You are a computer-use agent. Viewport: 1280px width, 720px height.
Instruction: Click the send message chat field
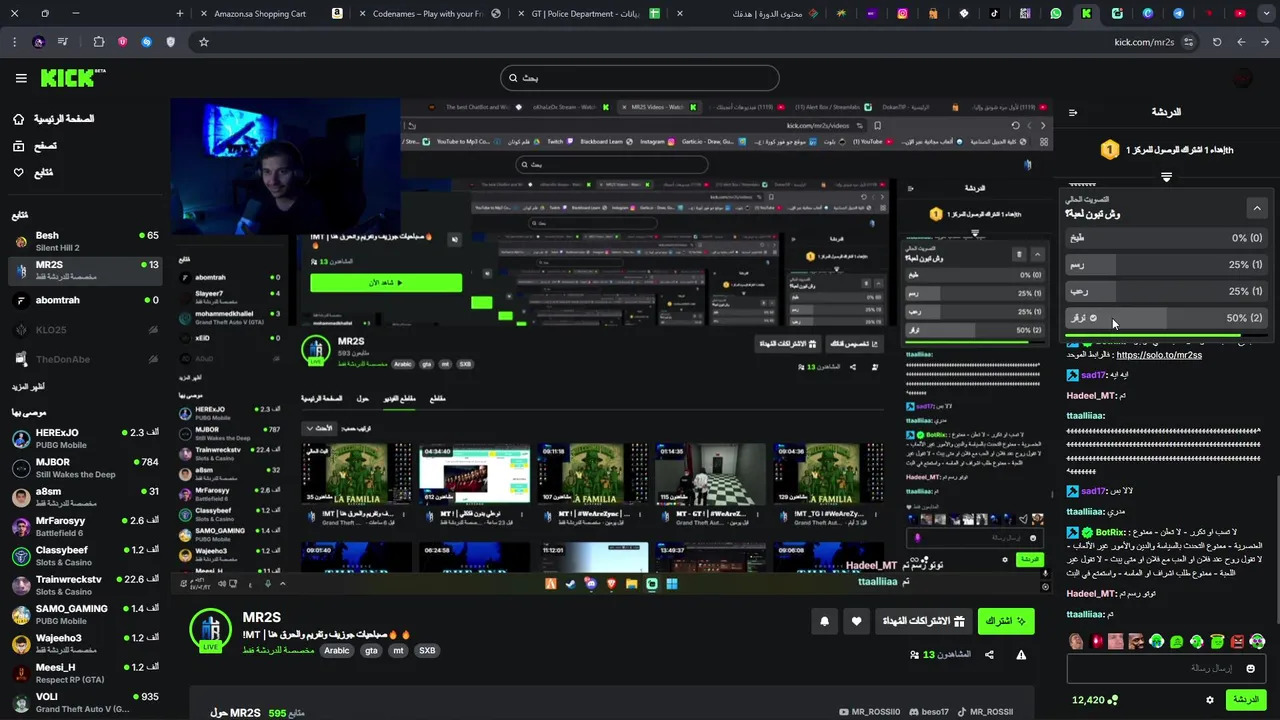coord(1166,668)
